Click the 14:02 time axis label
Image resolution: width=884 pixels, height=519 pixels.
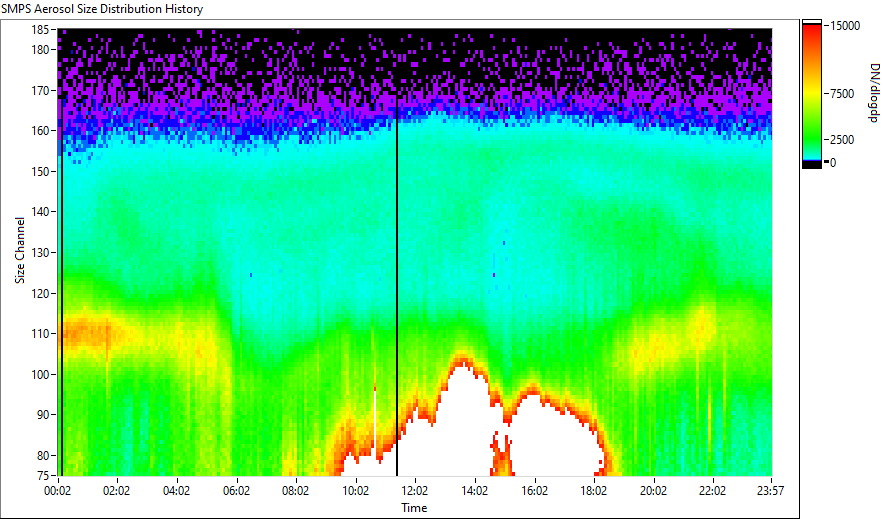point(475,491)
